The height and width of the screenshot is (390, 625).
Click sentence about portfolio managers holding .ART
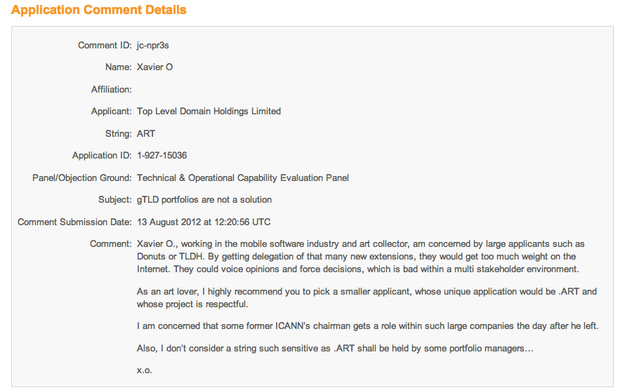(335, 349)
